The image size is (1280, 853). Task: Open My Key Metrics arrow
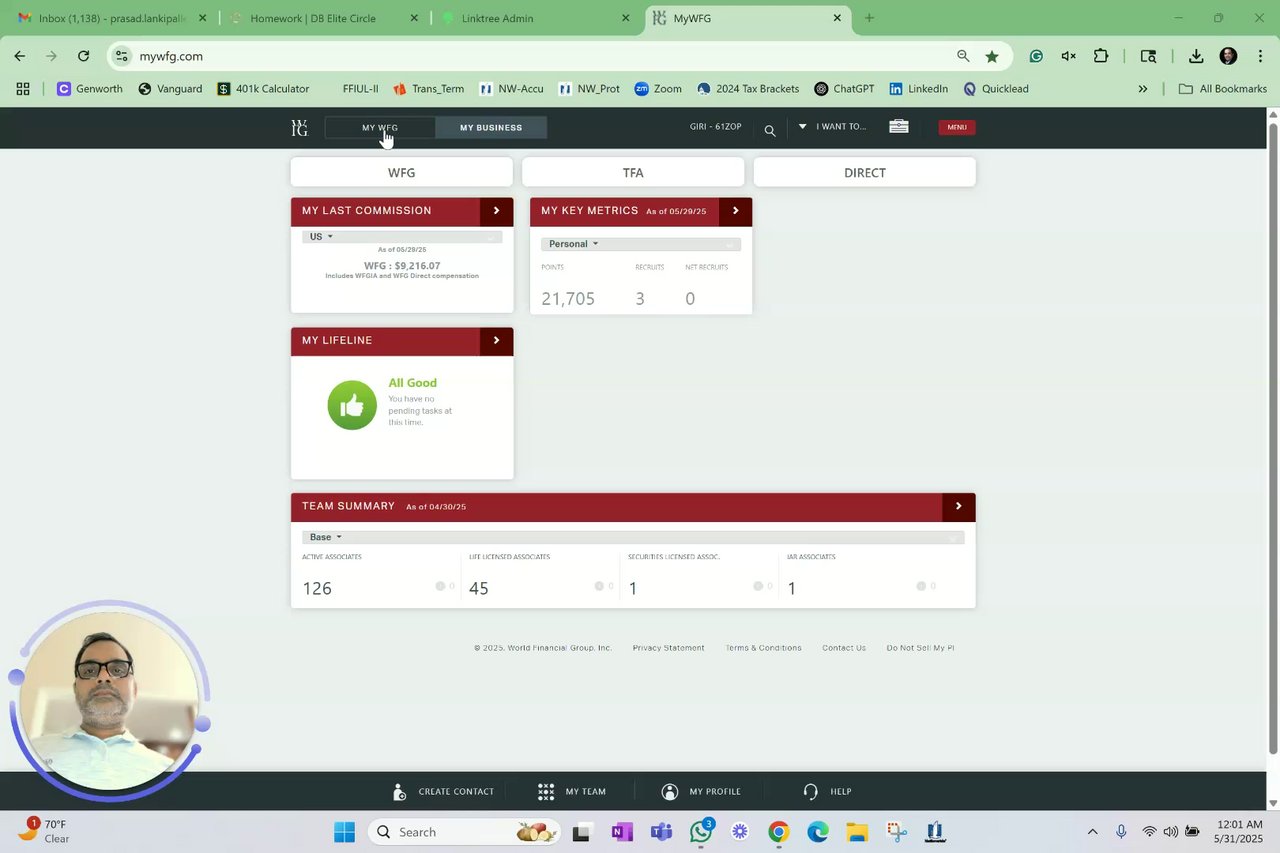[736, 211]
